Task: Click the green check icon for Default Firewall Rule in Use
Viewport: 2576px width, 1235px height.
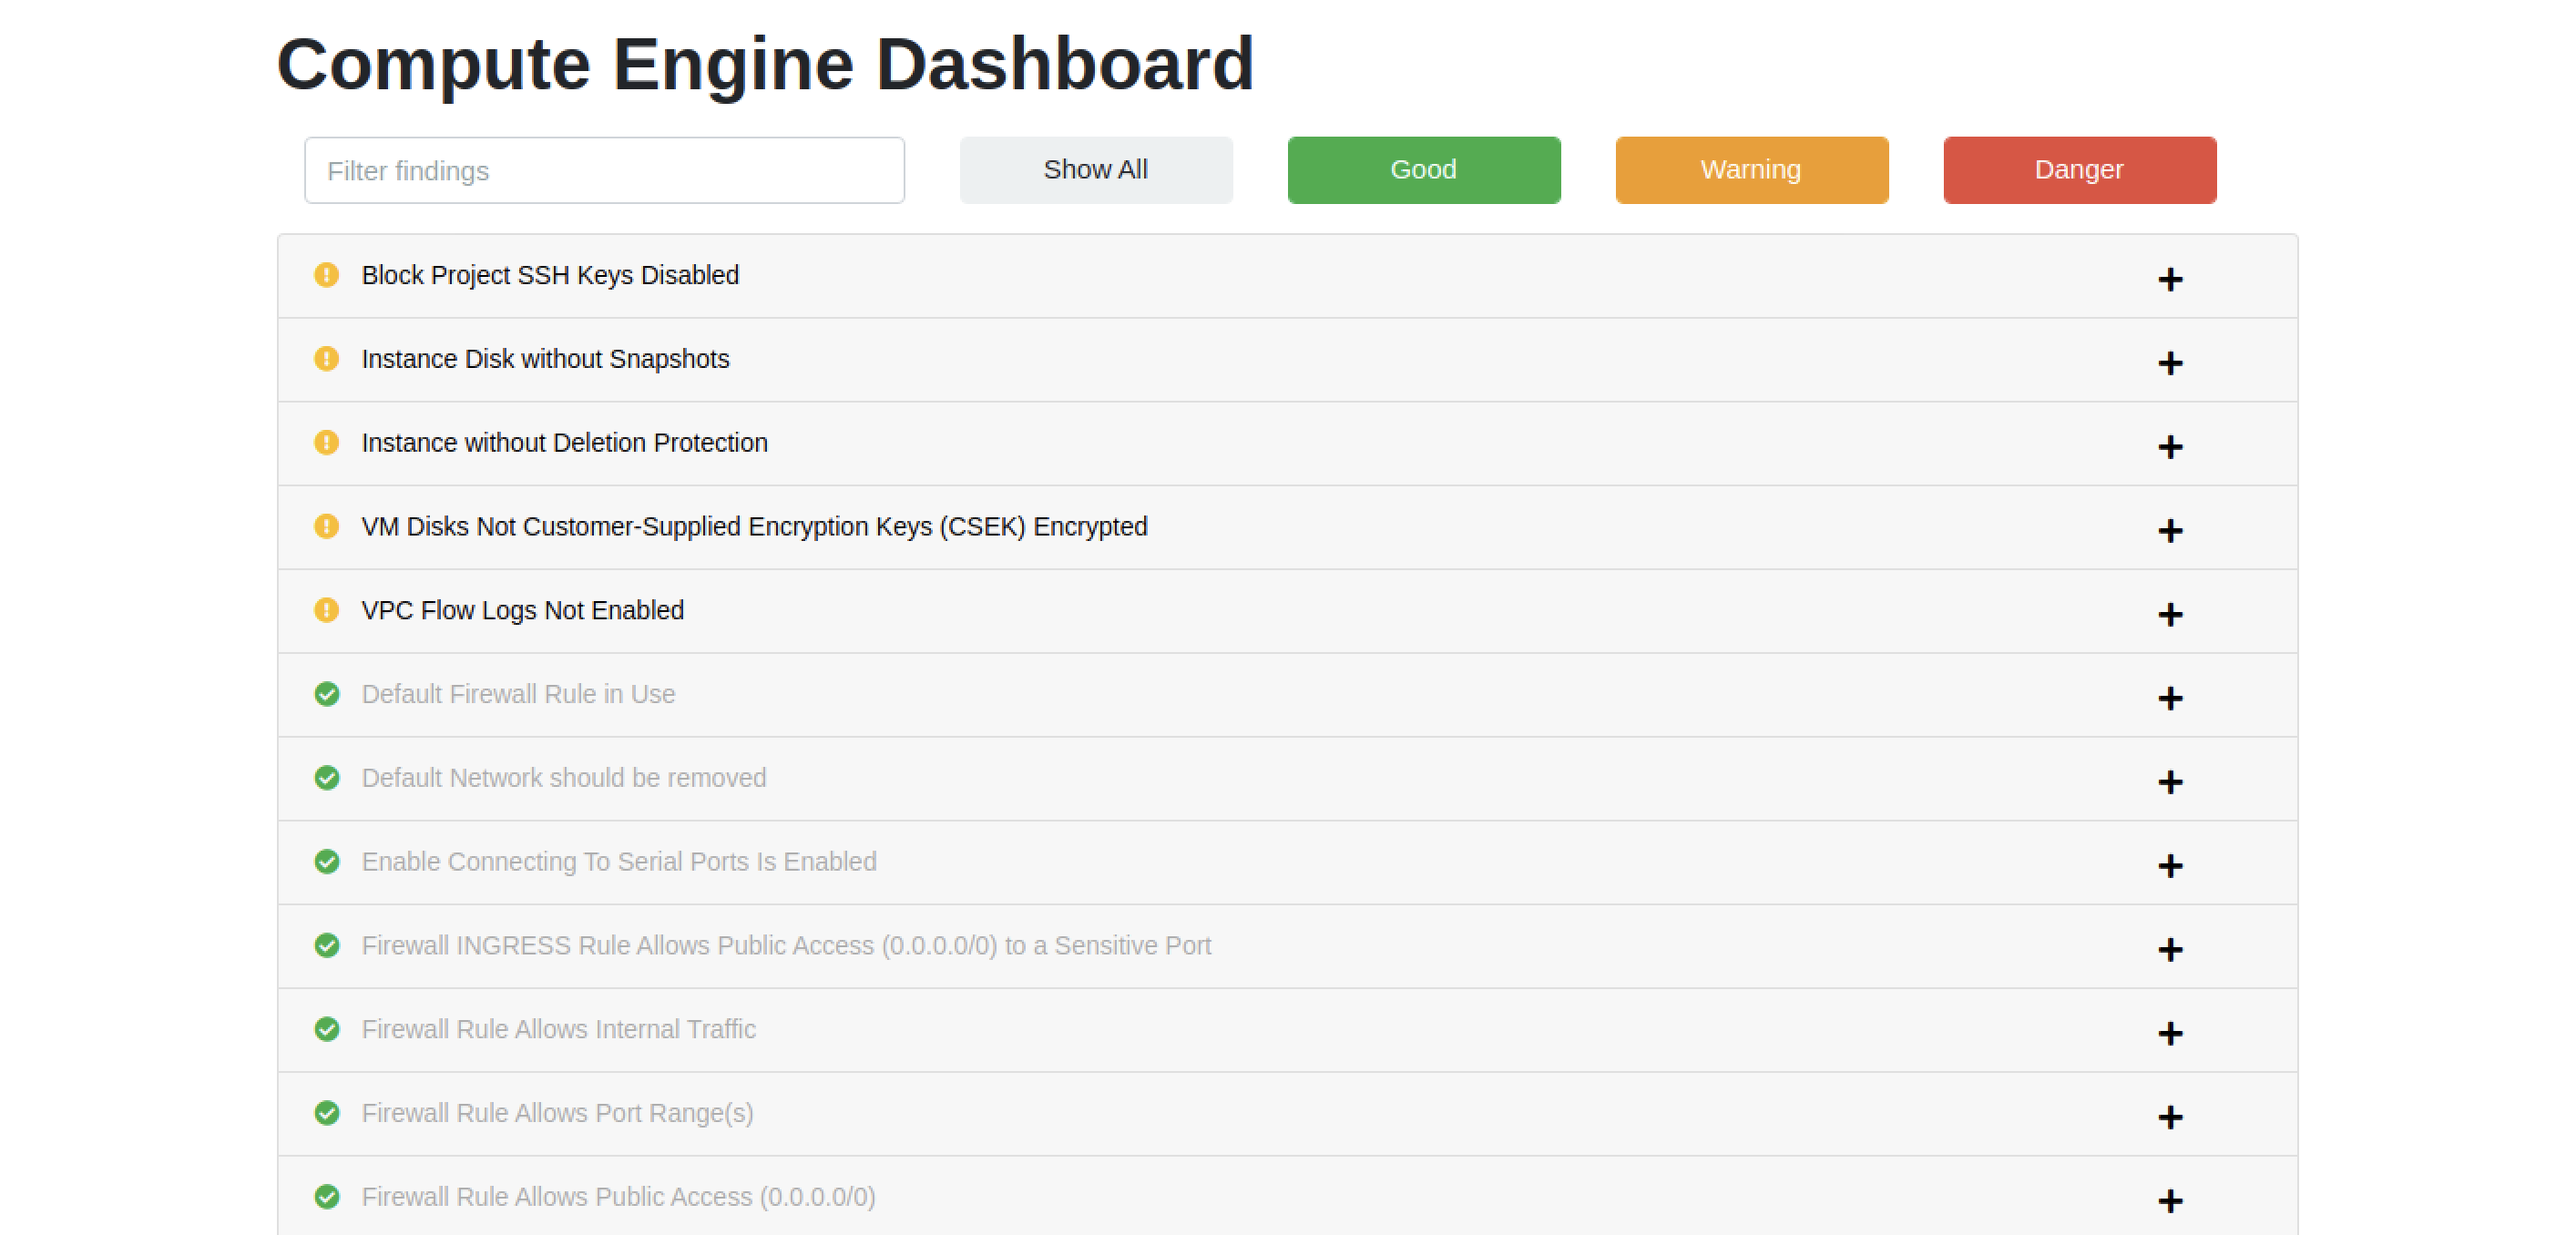Action: click(327, 694)
